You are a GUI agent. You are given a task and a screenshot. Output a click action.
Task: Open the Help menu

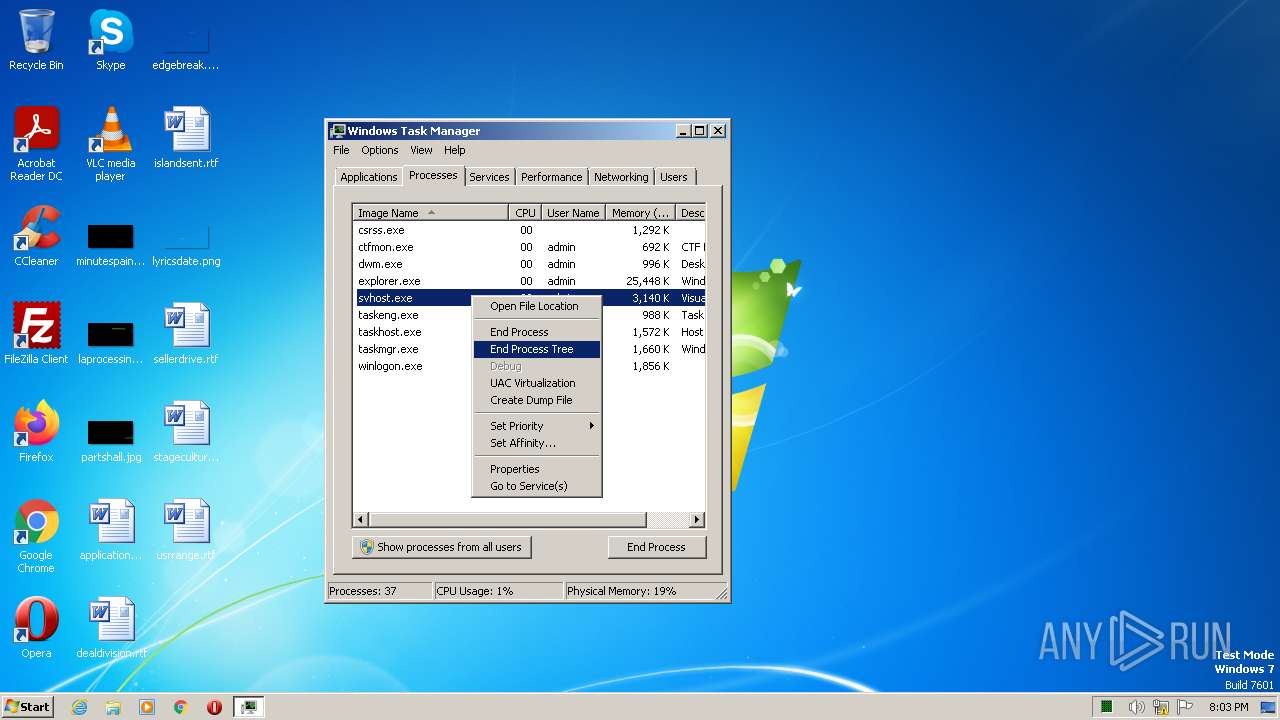[455, 150]
